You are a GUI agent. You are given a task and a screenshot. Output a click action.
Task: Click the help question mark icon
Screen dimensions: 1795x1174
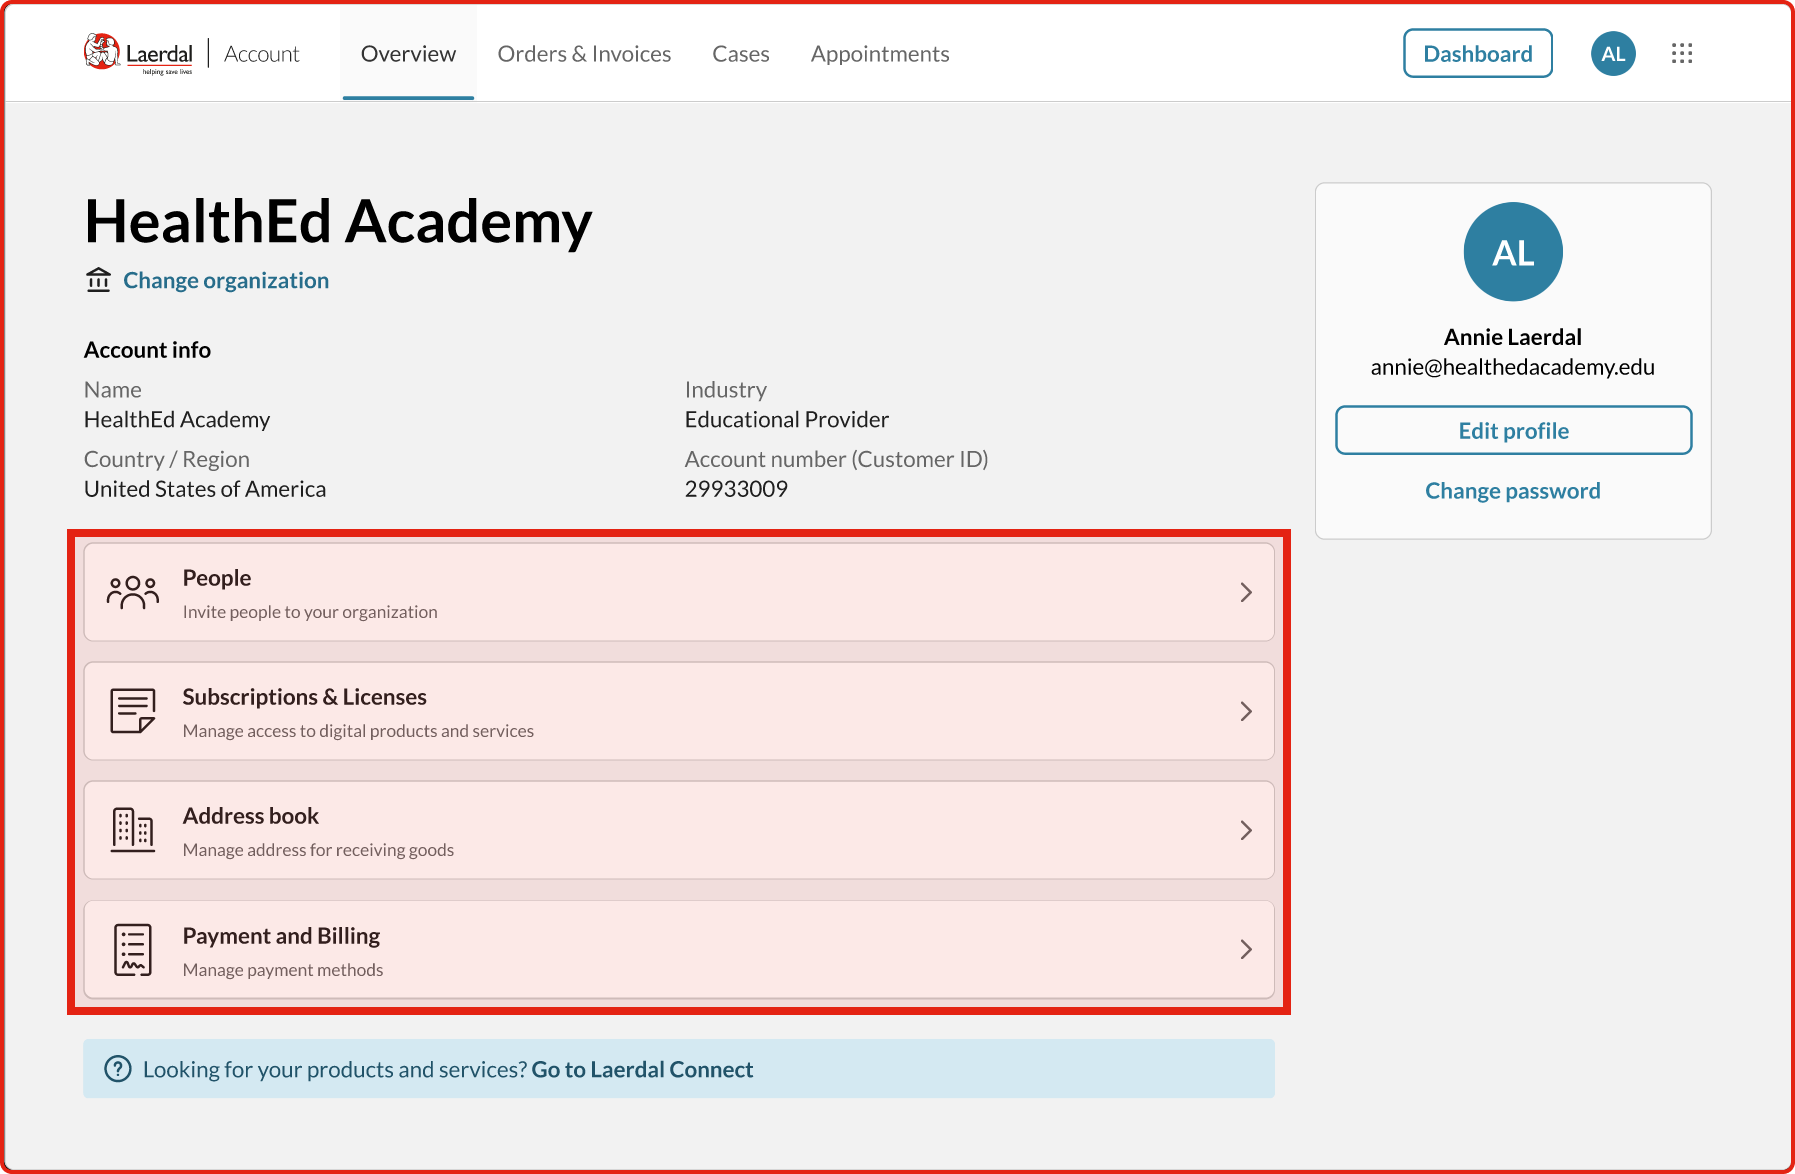pos(118,1069)
